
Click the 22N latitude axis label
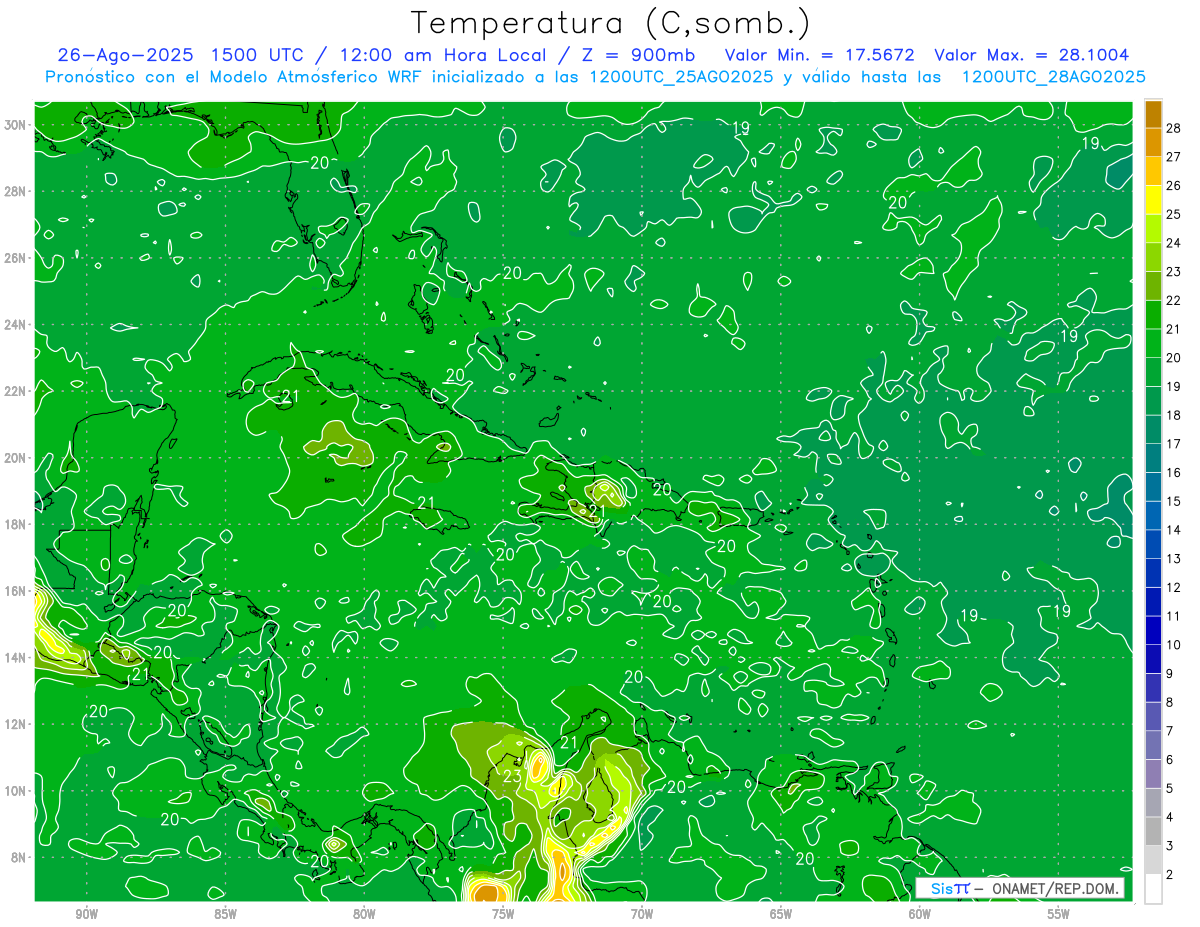(x=15, y=391)
